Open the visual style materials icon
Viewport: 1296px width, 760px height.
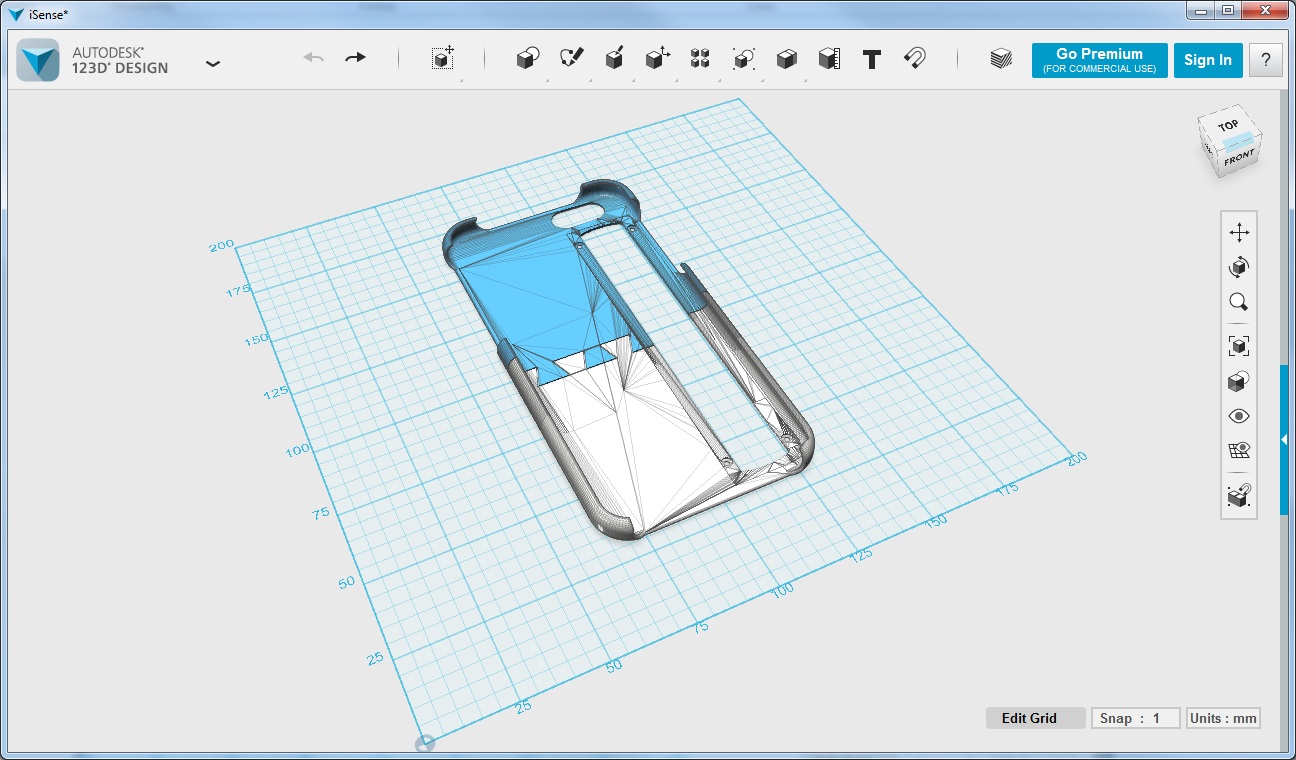coord(1239,381)
